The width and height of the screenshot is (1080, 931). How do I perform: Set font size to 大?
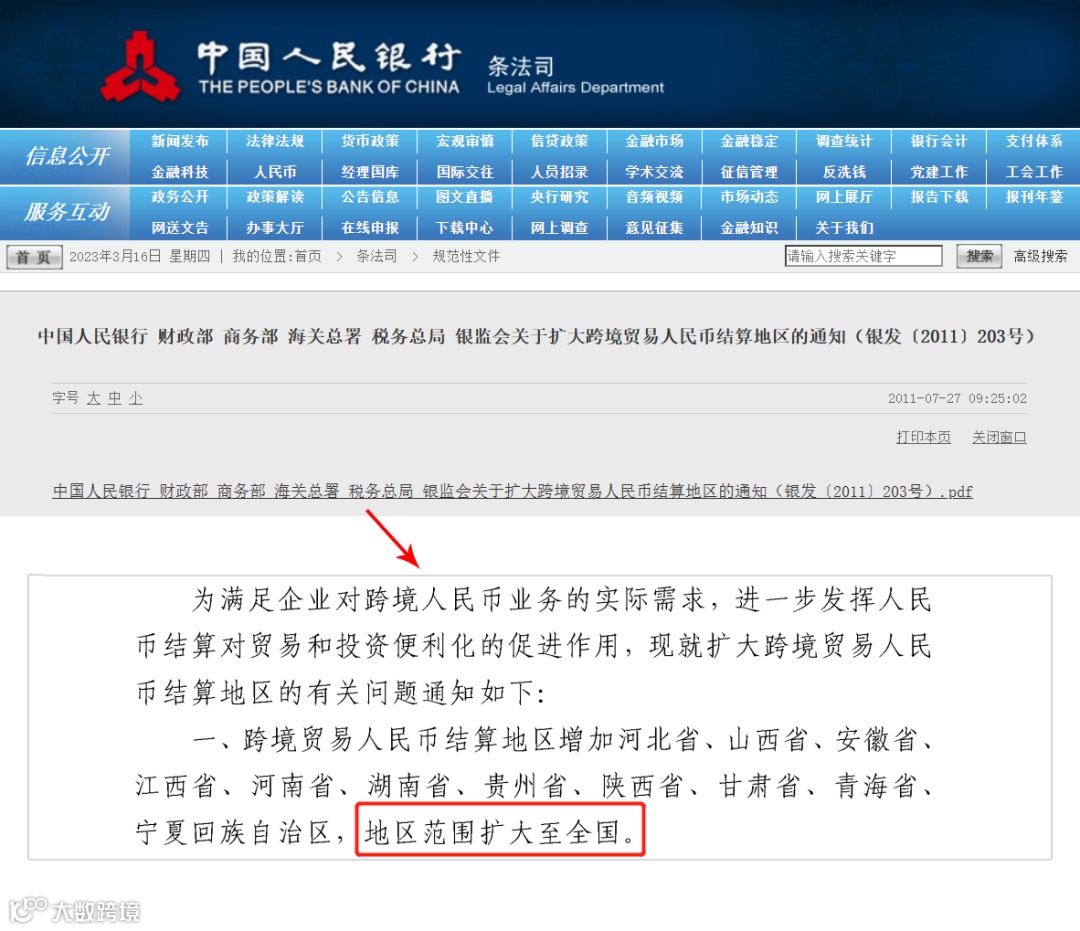94,398
